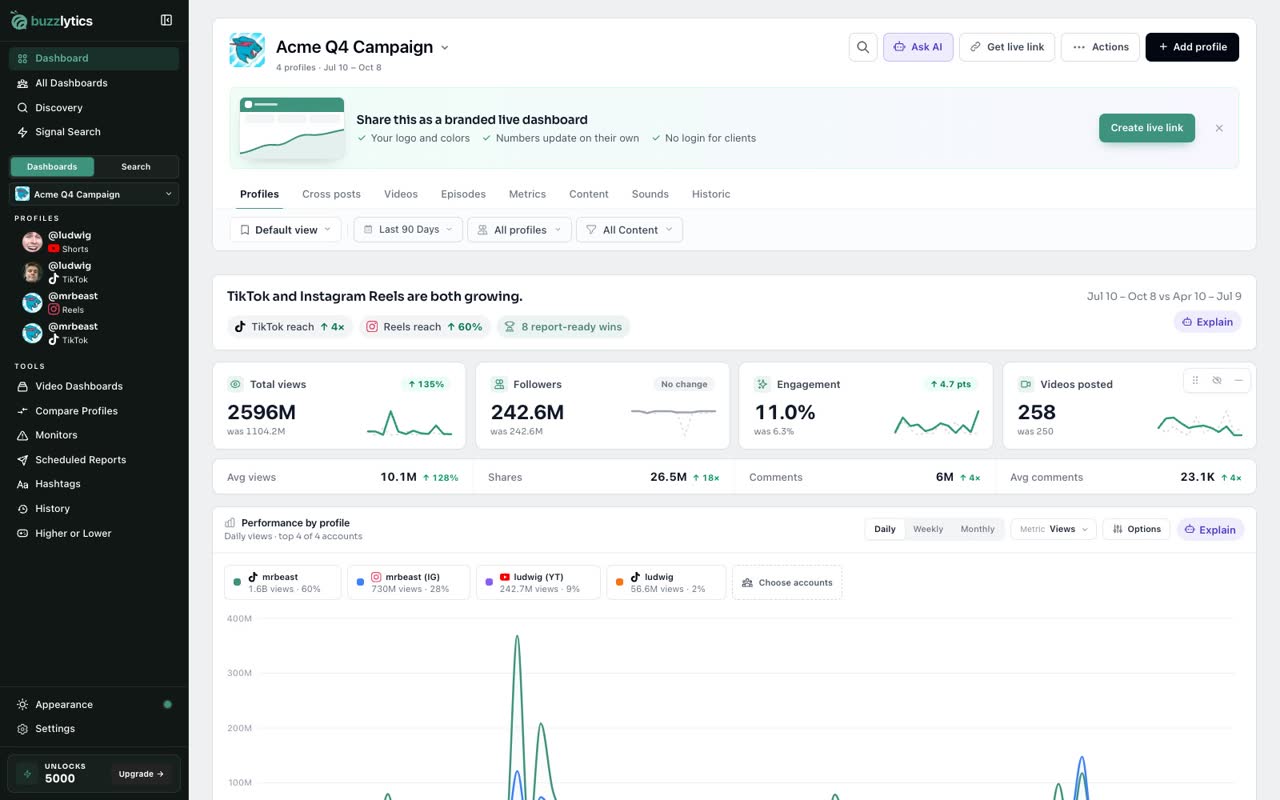This screenshot has width=1280, height=800.
Task: Select the Weekly chart interval
Action: [x=928, y=529]
